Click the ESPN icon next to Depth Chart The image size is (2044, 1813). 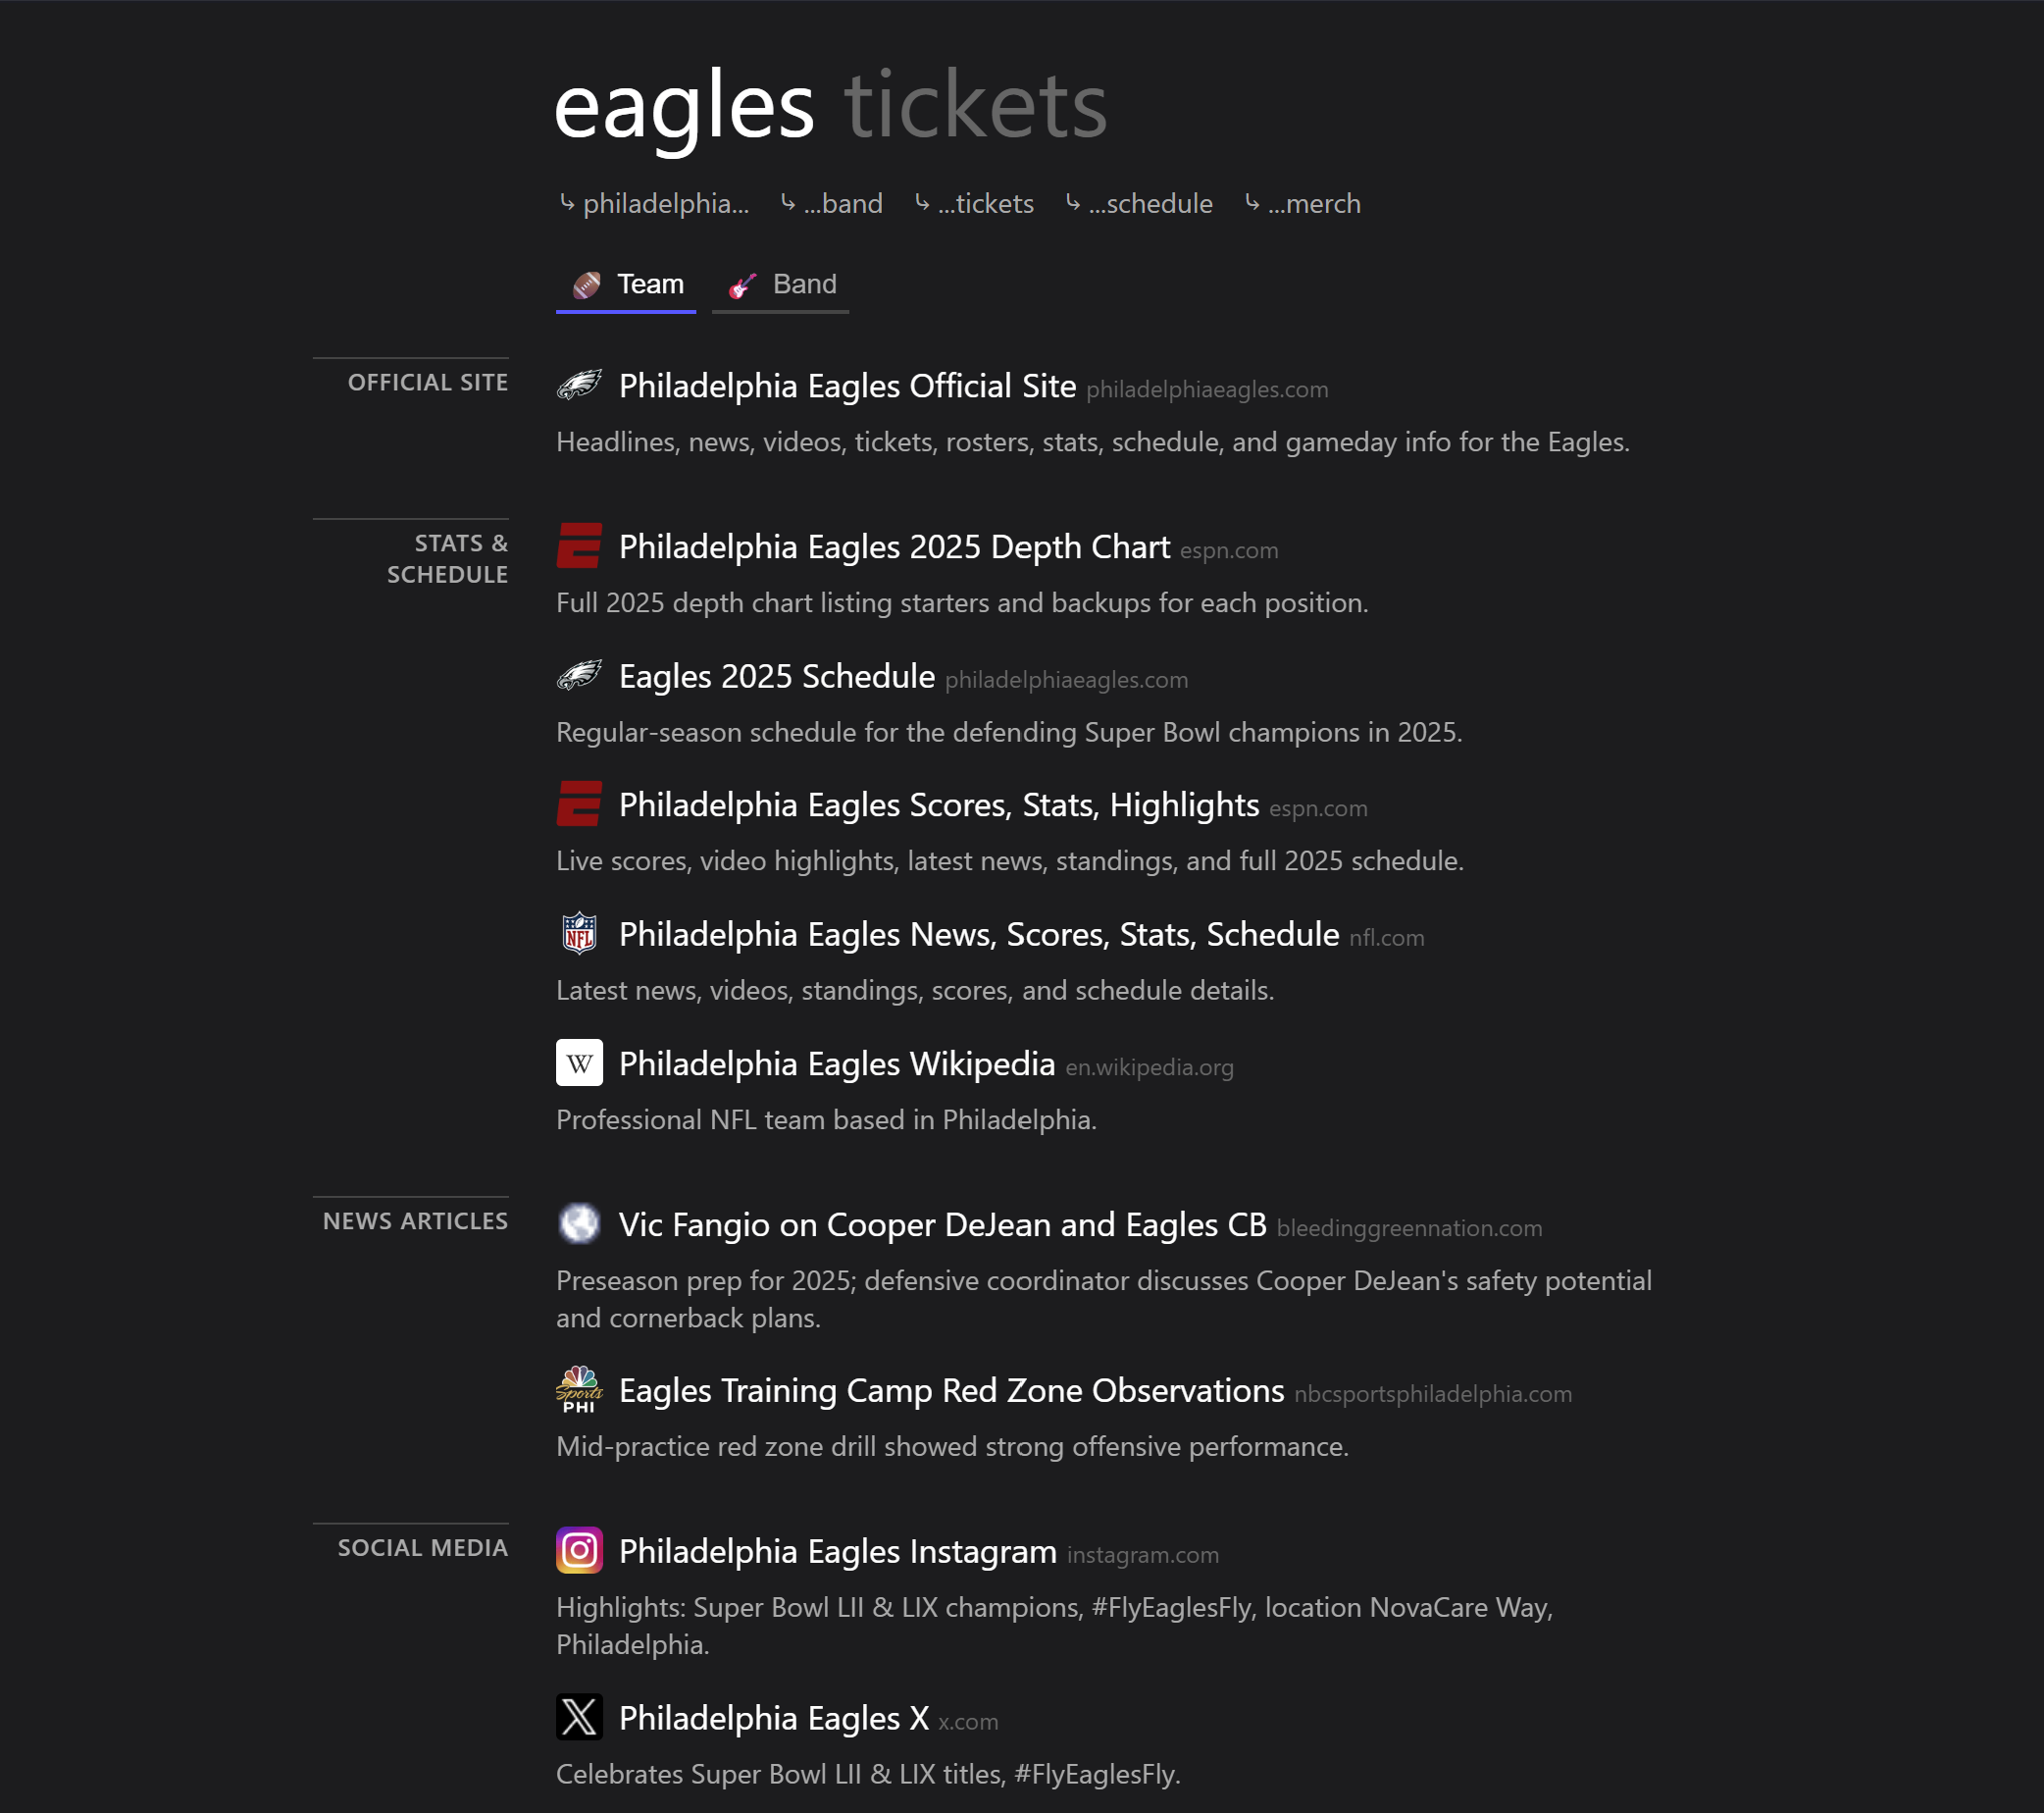(579, 546)
